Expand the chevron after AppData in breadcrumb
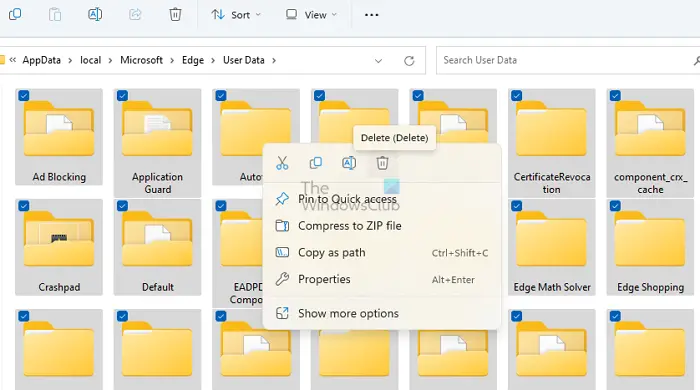This screenshot has width=700, height=390. click(70, 60)
